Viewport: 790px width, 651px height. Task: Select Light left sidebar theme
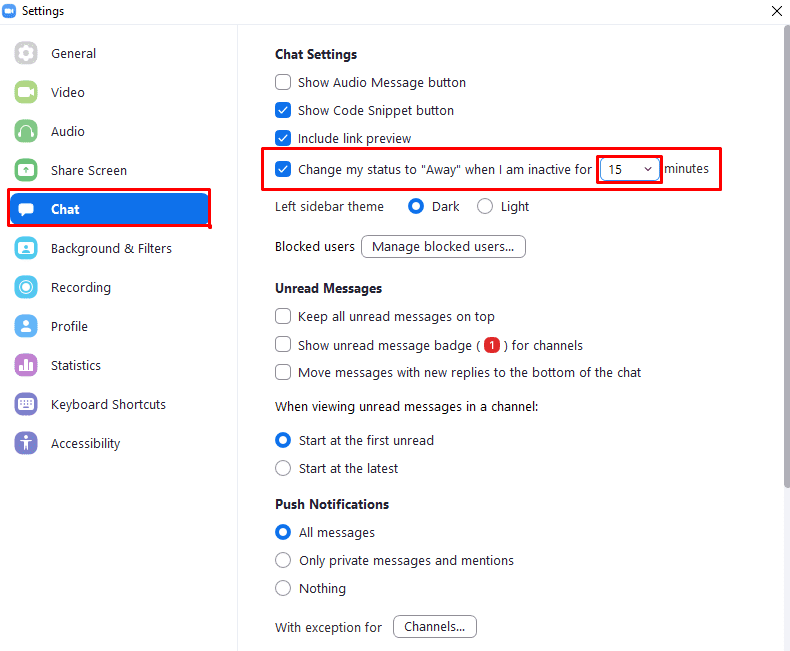tap(485, 206)
